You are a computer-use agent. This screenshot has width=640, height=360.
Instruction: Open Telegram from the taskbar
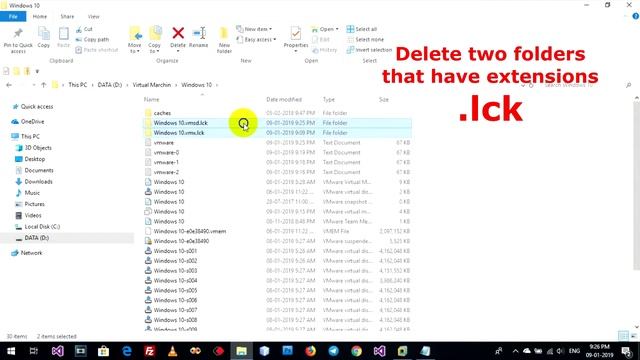point(333,351)
